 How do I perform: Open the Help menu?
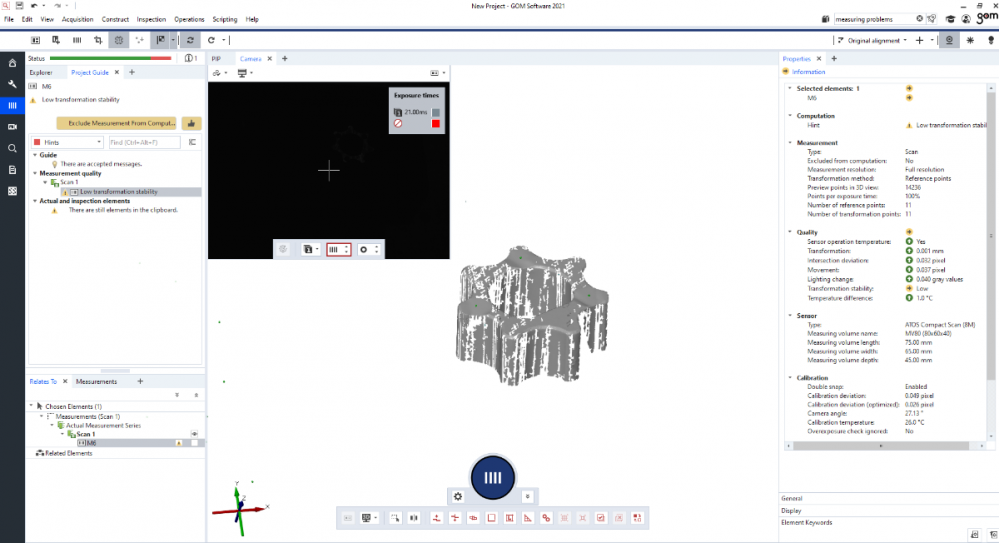coord(252,19)
